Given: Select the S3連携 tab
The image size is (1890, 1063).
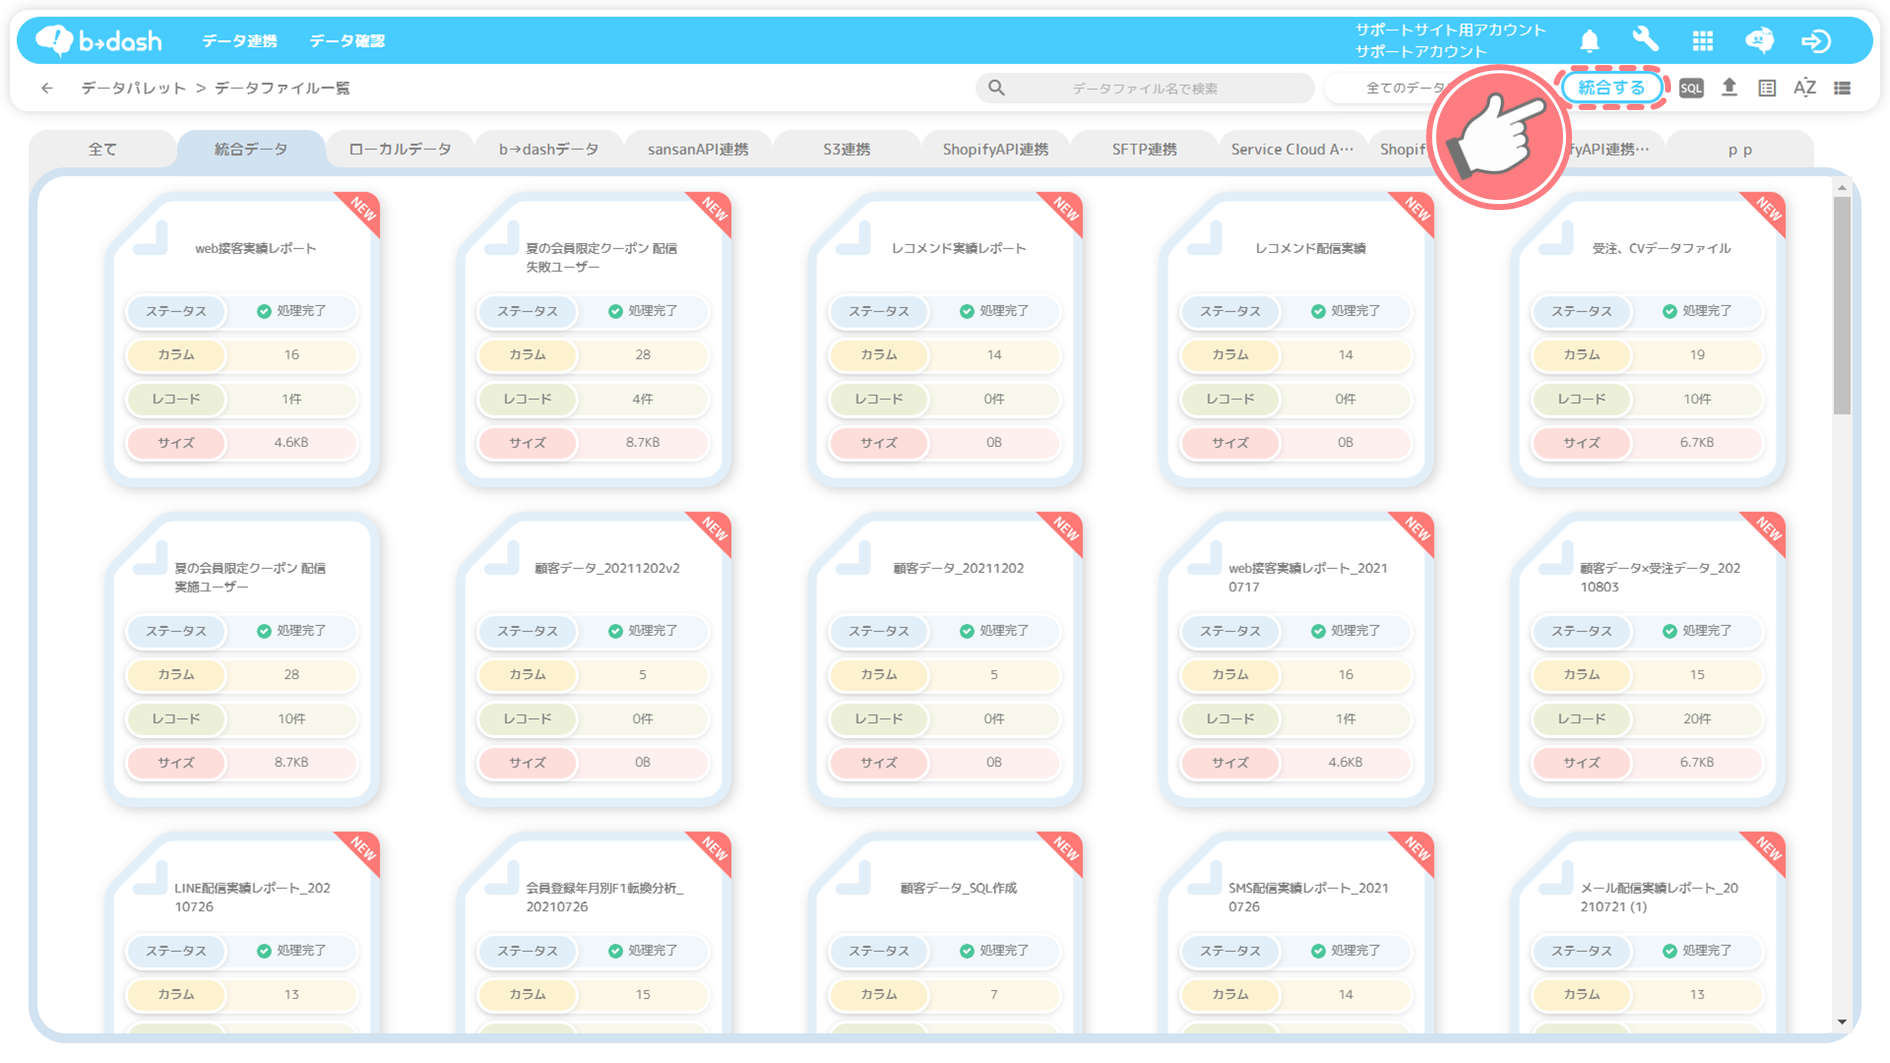Looking at the screenshot, I should tap(847, 149).
